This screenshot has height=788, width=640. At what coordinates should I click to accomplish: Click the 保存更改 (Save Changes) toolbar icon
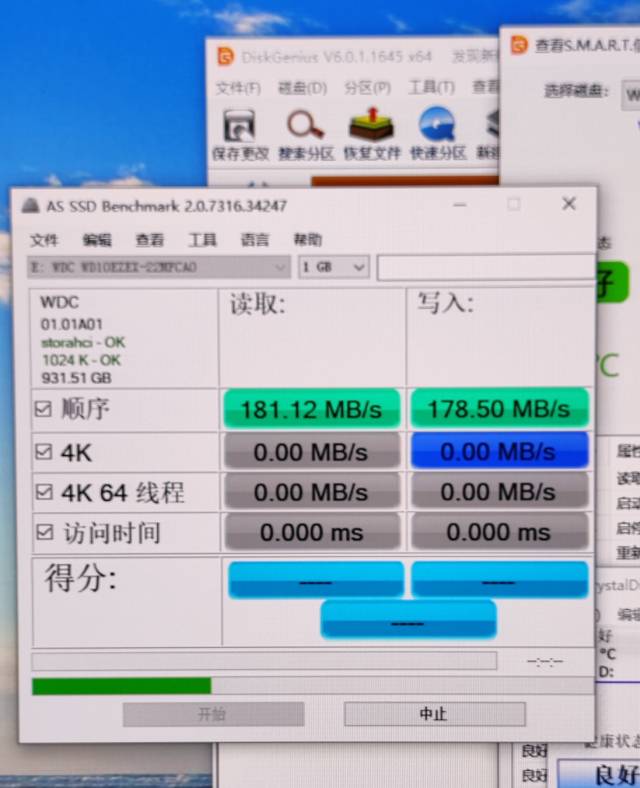point(239,127)
